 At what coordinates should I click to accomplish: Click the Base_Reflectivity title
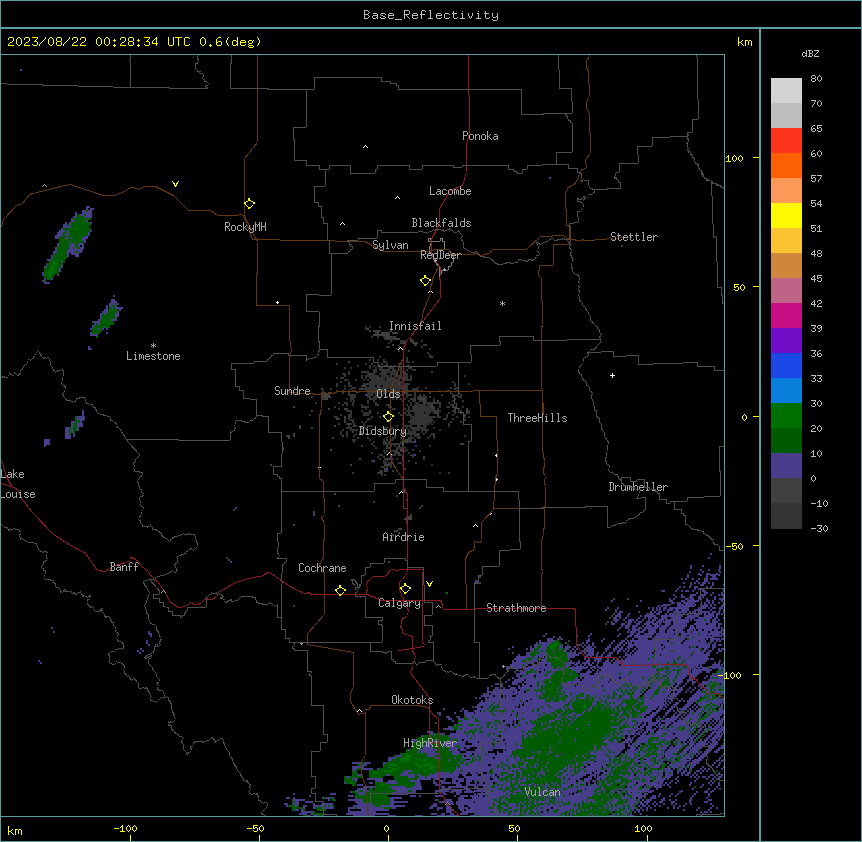431,15
